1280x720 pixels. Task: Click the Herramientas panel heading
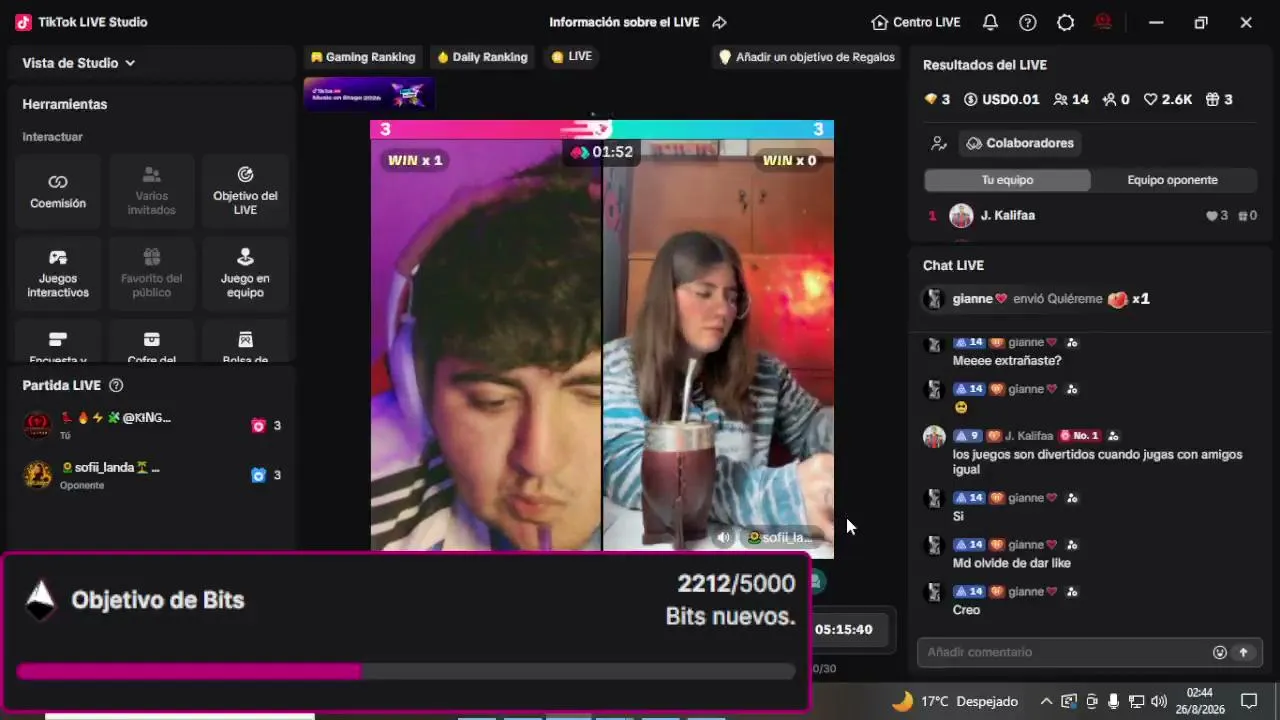pyautogui.click(x=65, y=104)
